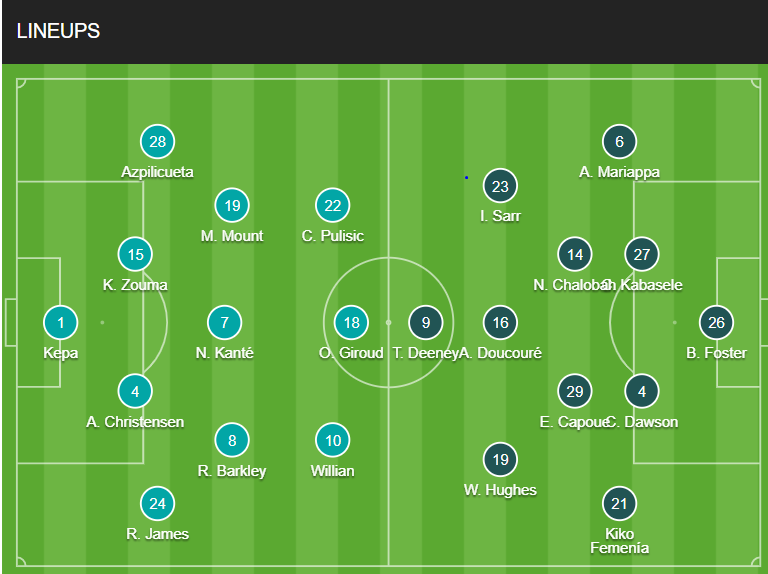Select Willian's number 10 badge
Image resolution: width=768 pixels, height=574 pixels.
pyautogui.click(x=333, y=440)
